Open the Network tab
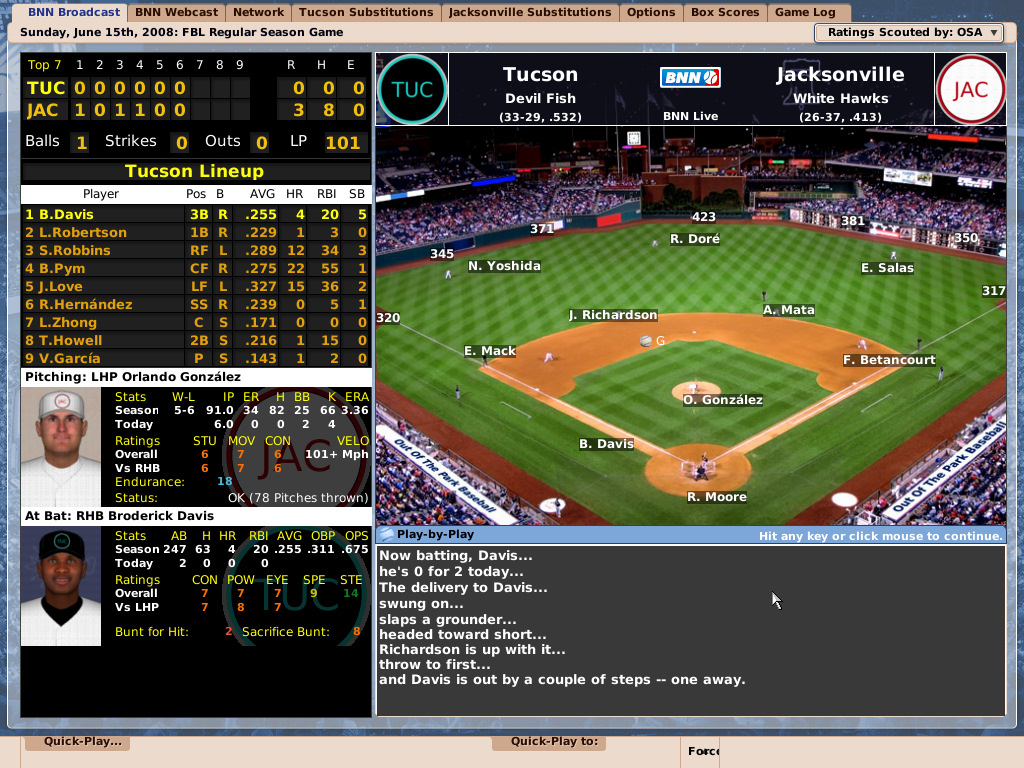Image resolution: width=1024 pixels, height=768 pixels. click(x=259, y=12)
